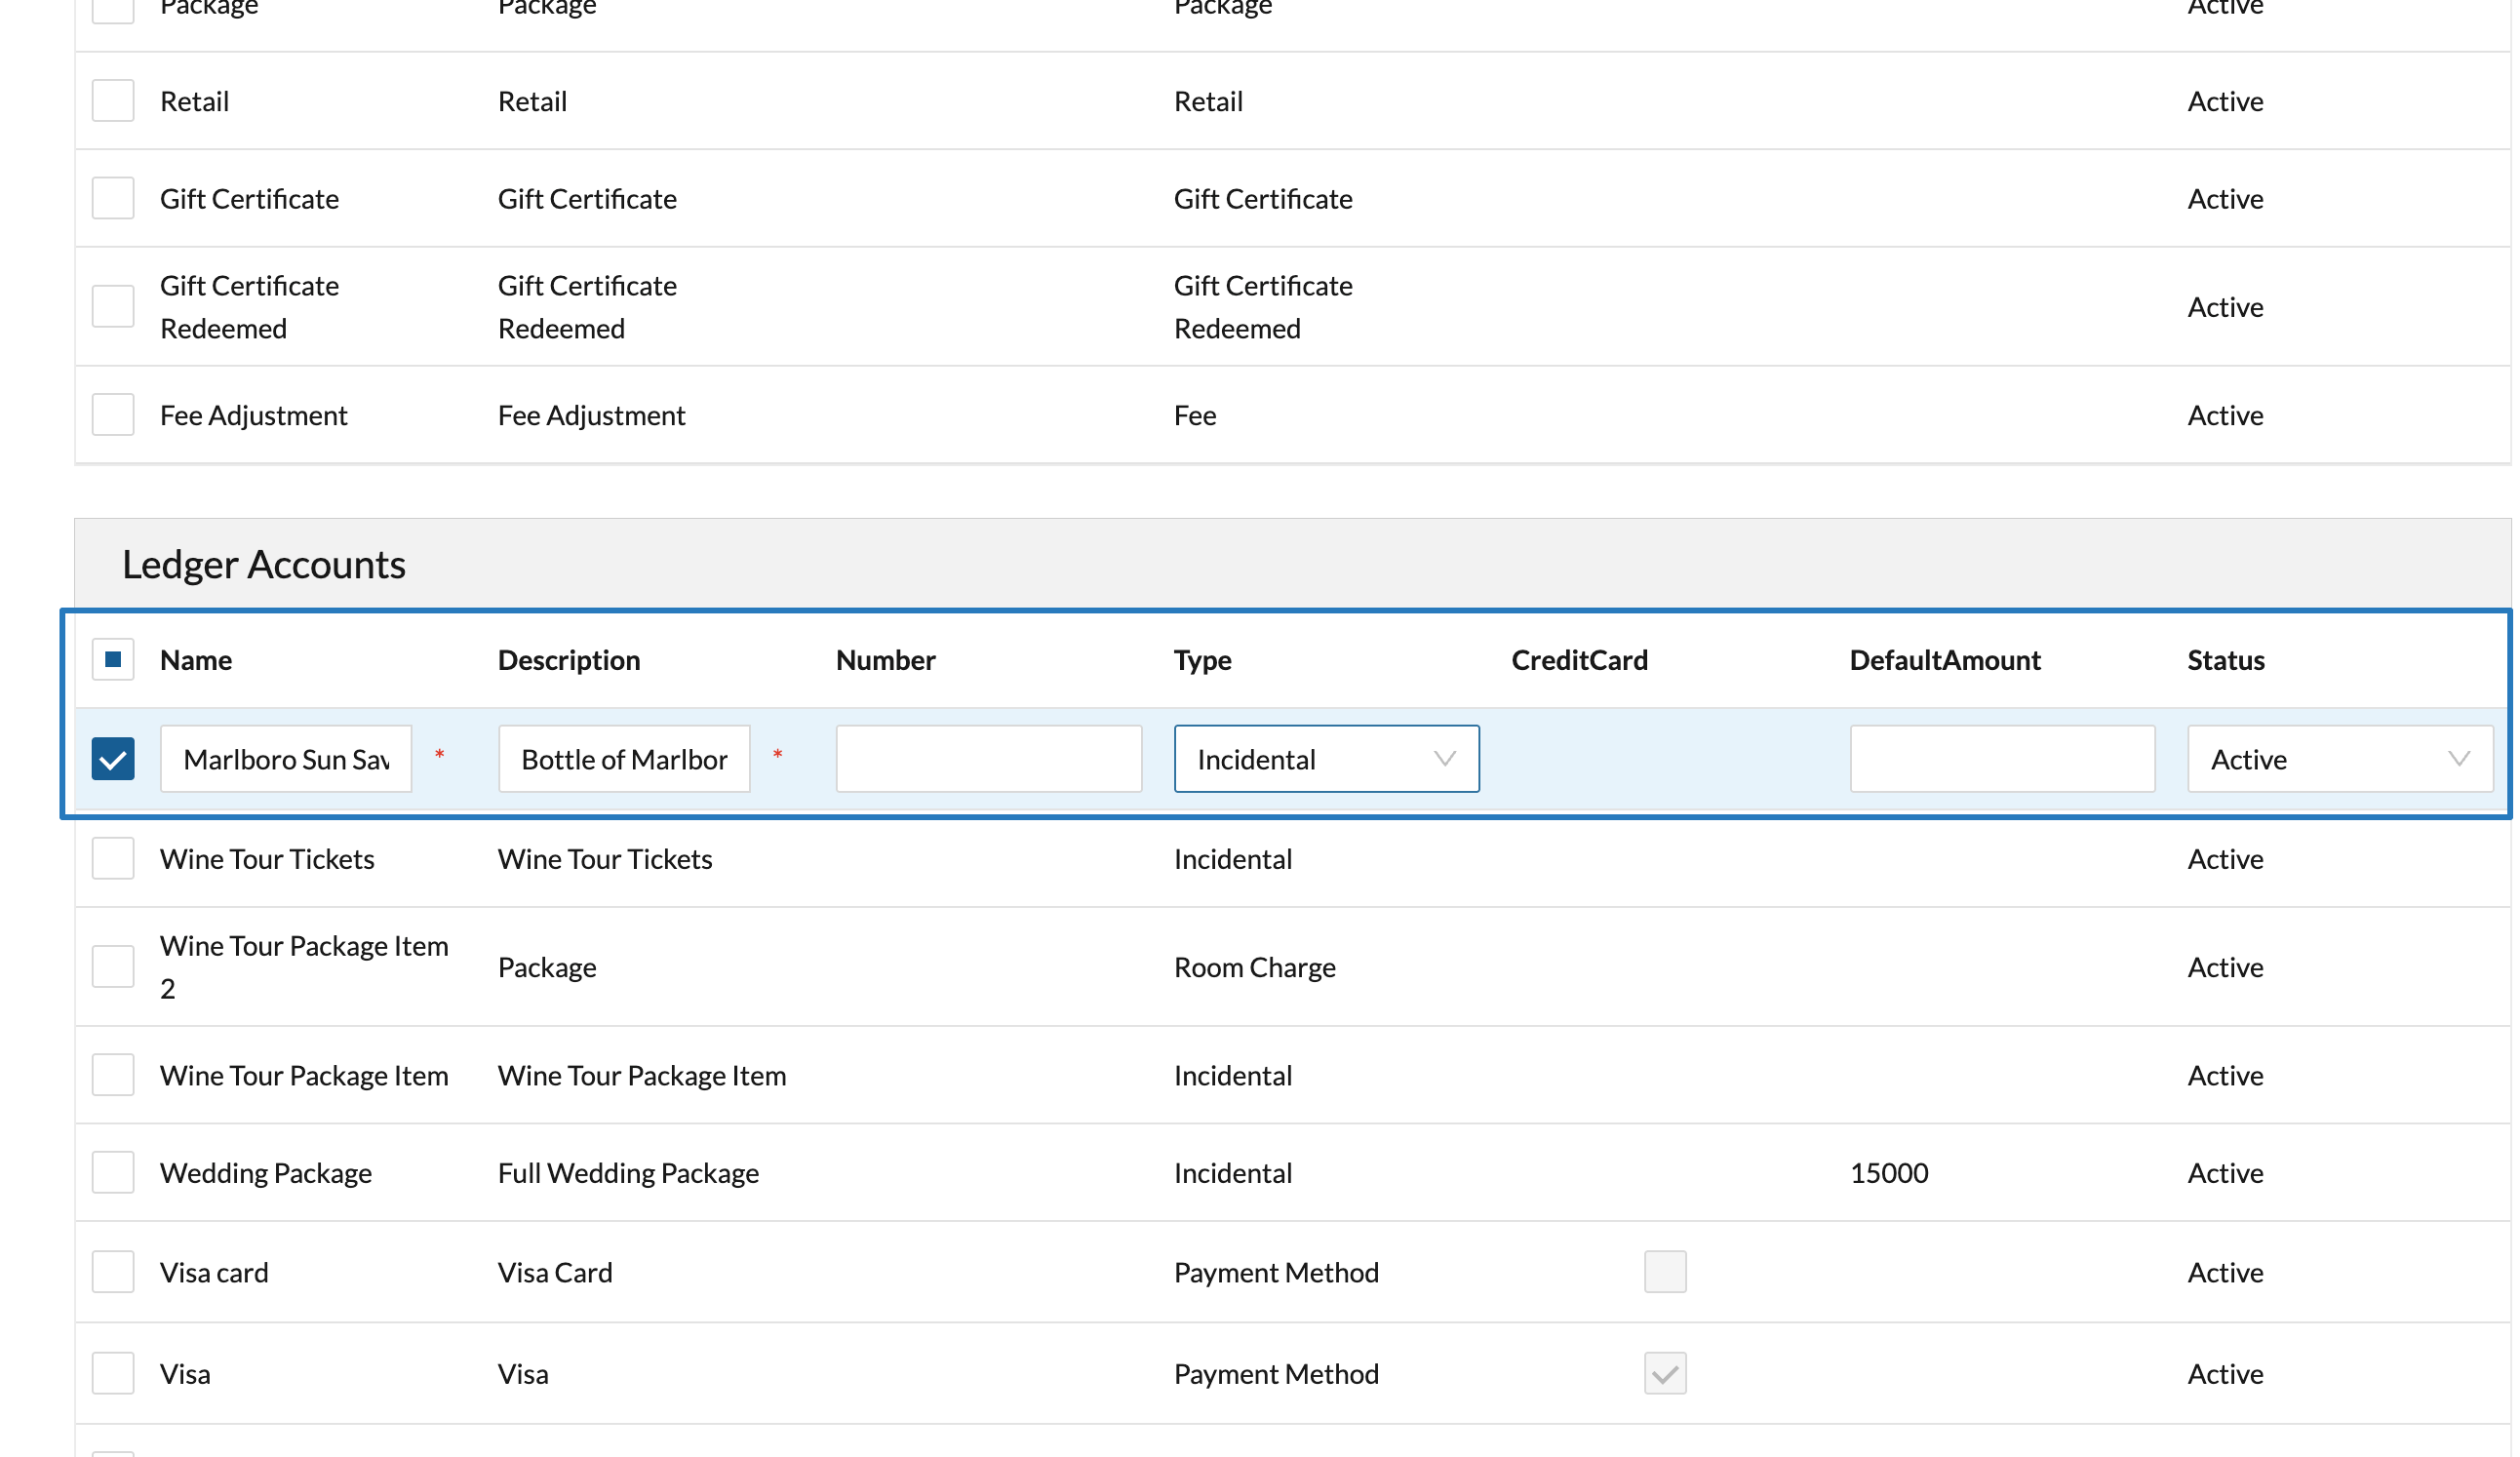This screenshot has width=2520, height=1457.
Task: Check the Retail row checkbox
Action: (x=113, y=101)
